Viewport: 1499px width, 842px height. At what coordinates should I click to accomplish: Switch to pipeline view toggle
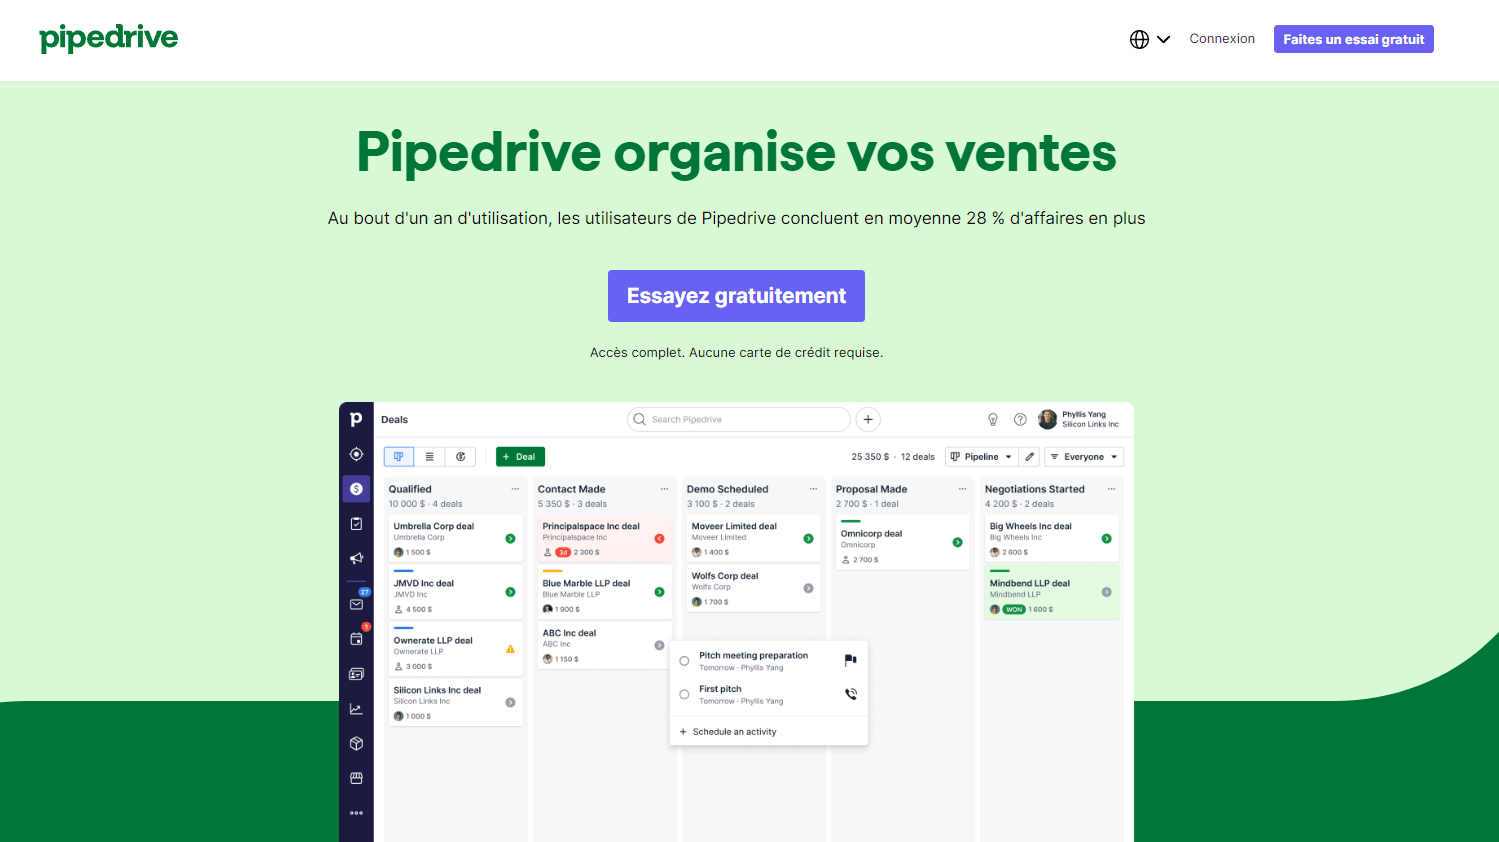(x=398, y=457)
